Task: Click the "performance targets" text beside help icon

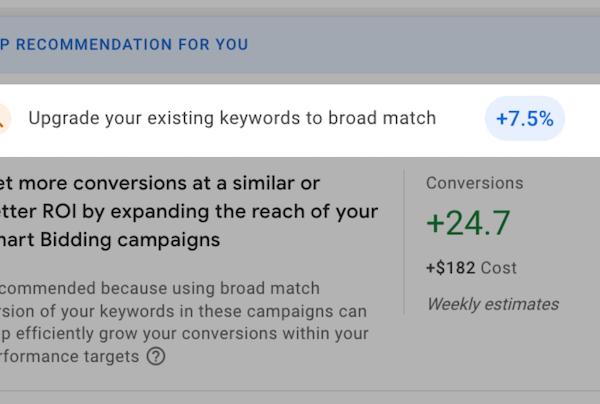Action: [70, 356]
